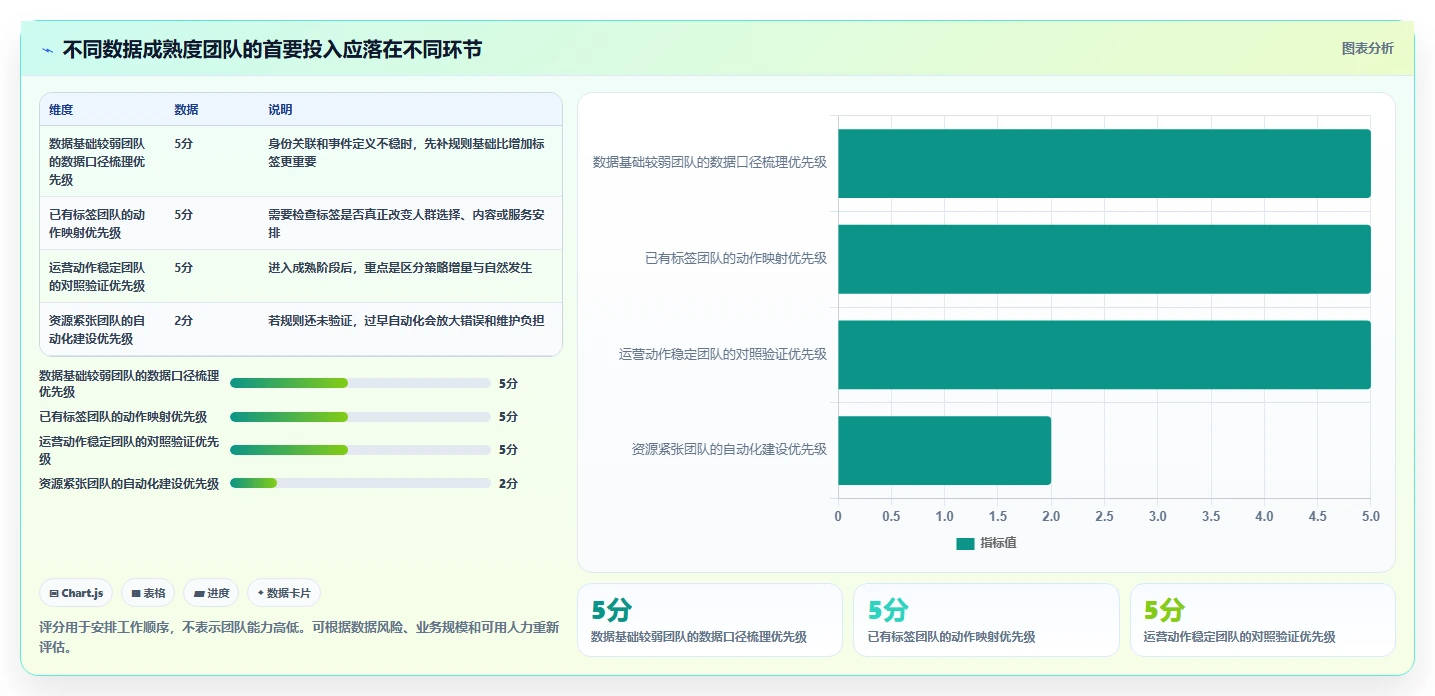Click the 数据卡片 tag pill
Image resolution: width=1435 pixels, height=696 pixels.
pyautogui.click(x=284, y=593)
